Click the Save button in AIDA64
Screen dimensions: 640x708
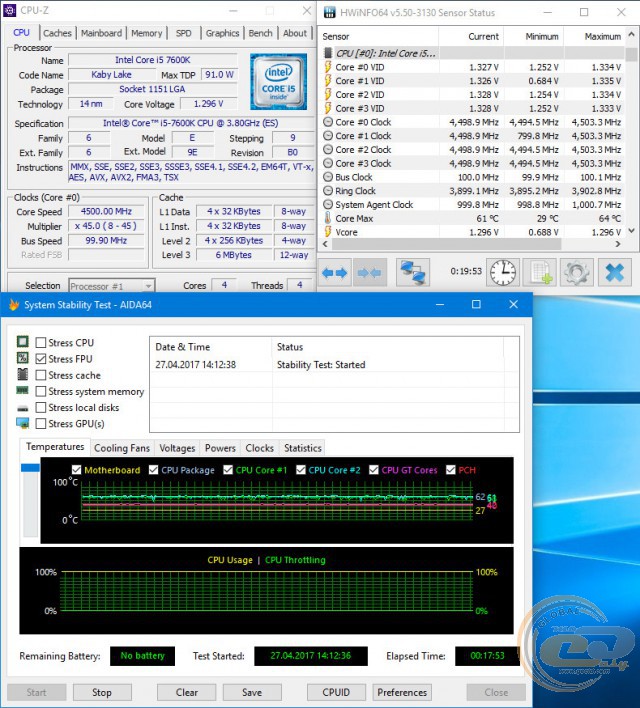pyautogui.click(x=252, y=692)
